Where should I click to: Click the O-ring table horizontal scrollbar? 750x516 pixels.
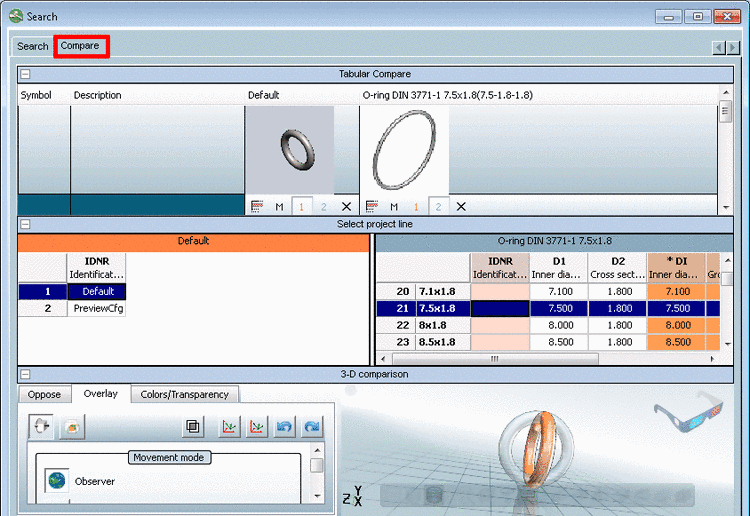coord(495,359)
